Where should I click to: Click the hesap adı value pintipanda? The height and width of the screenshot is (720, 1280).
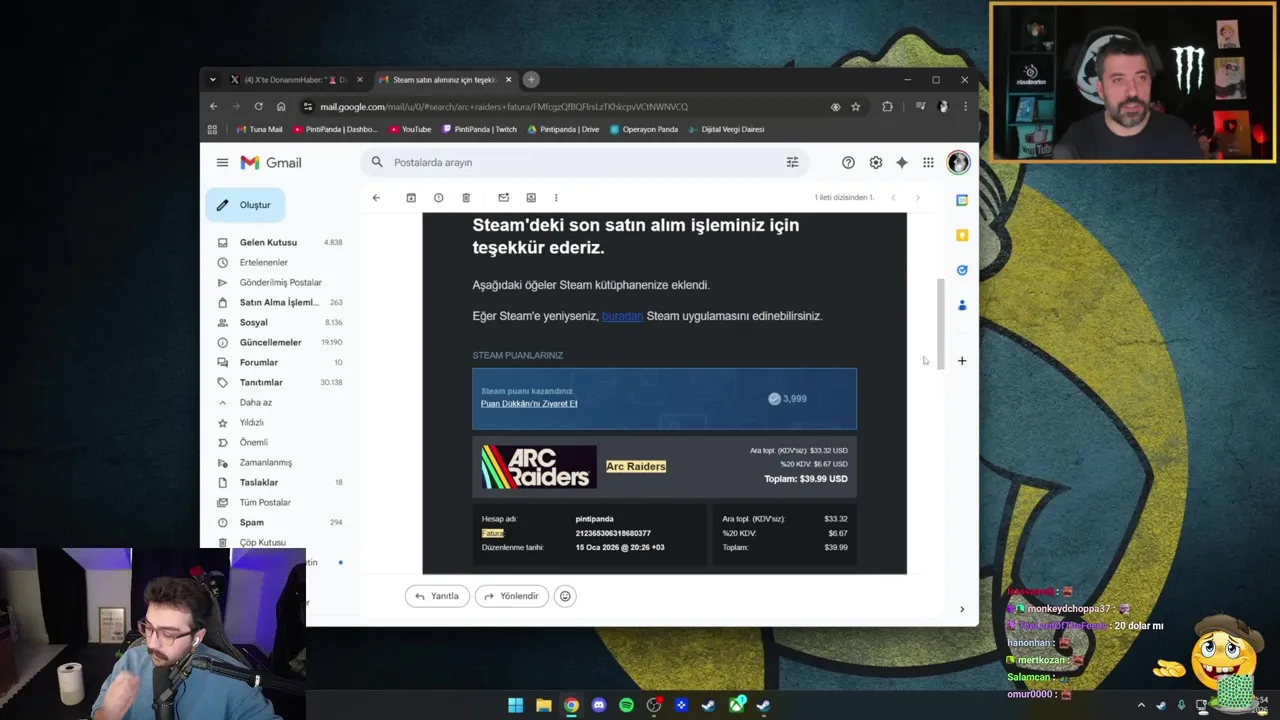(594, 519)
